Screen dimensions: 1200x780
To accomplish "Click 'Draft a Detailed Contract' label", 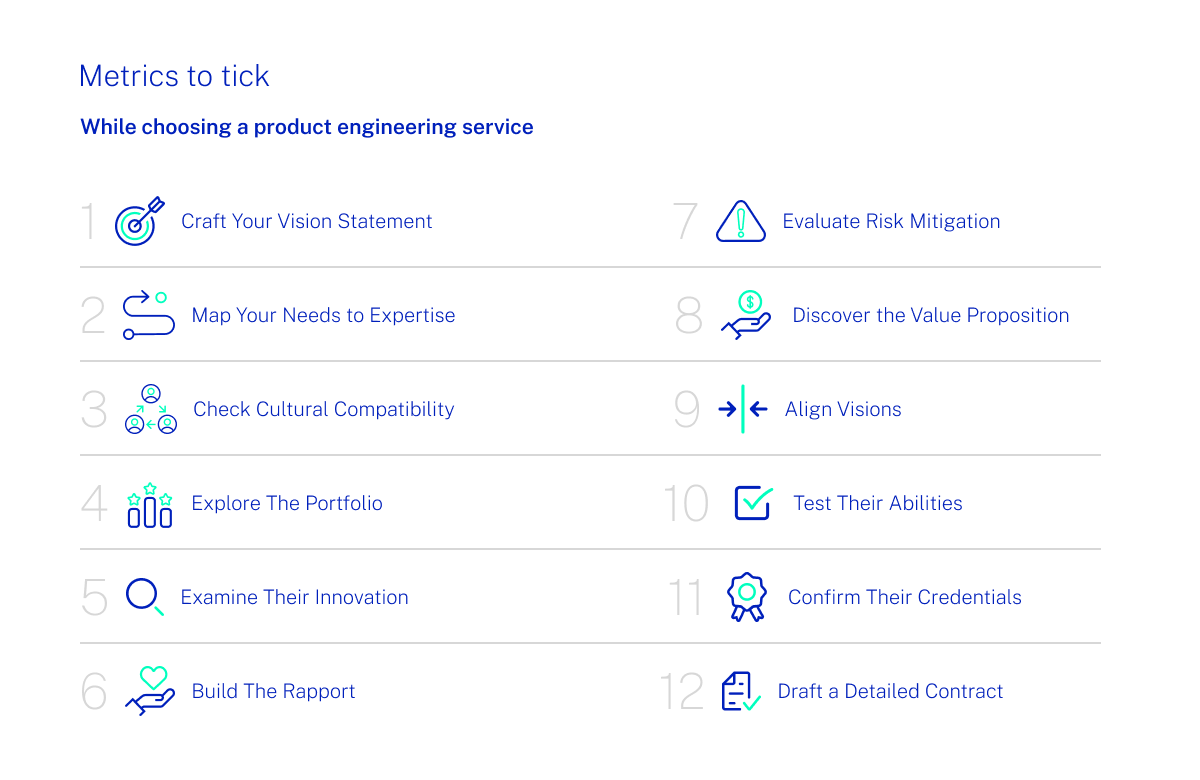I will (x=890, y=691).
